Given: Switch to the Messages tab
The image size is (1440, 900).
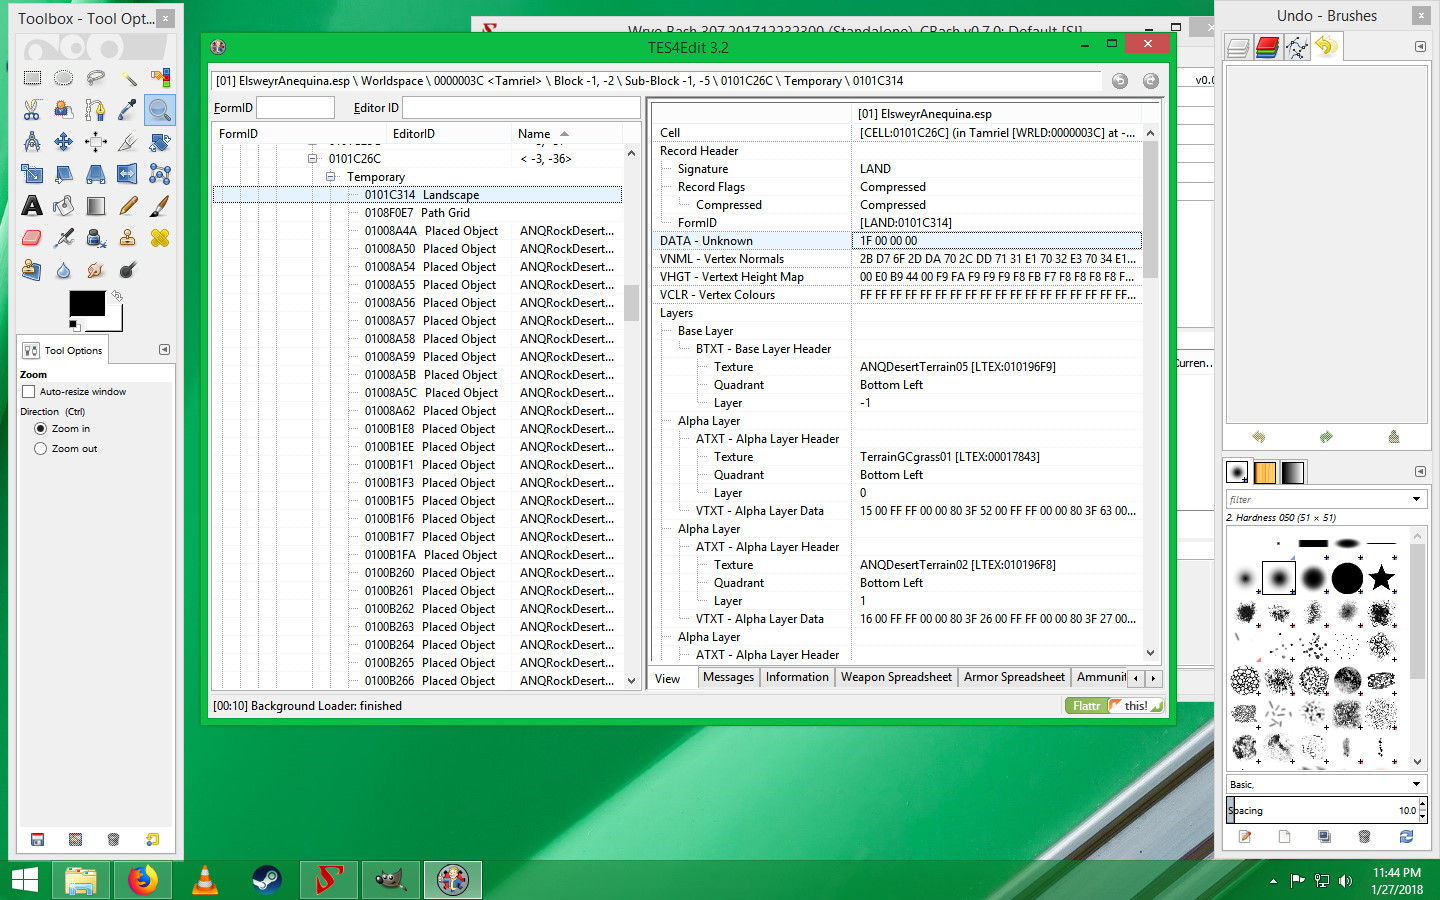Looking at the screenshot, I should coord(728,677).
